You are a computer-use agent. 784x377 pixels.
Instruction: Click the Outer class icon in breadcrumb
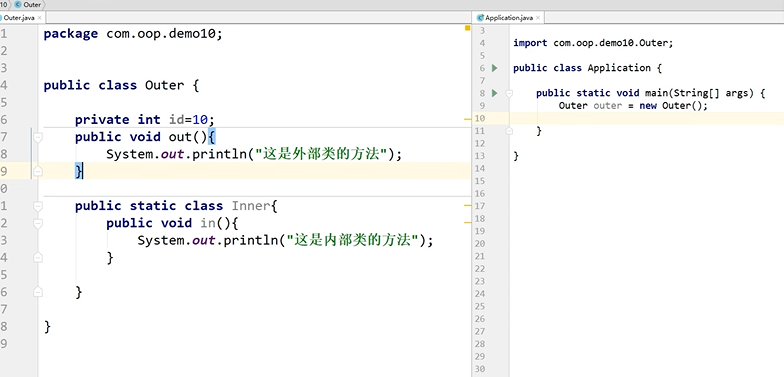18,4
